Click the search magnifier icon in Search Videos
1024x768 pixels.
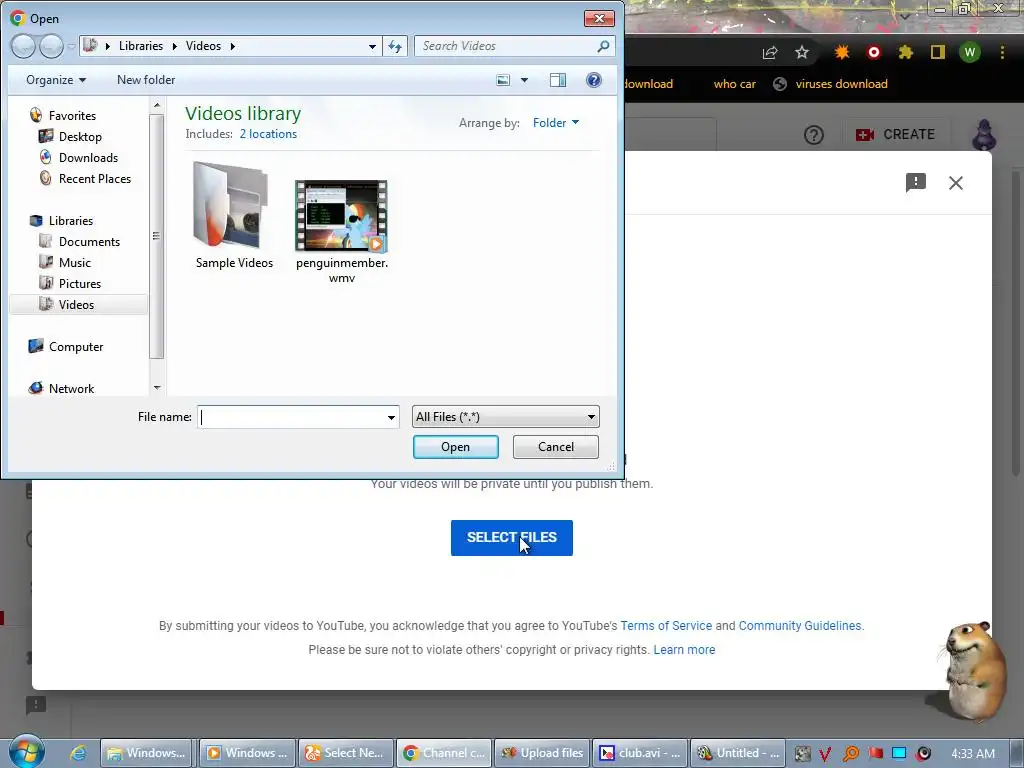click(x=603, y=46)
